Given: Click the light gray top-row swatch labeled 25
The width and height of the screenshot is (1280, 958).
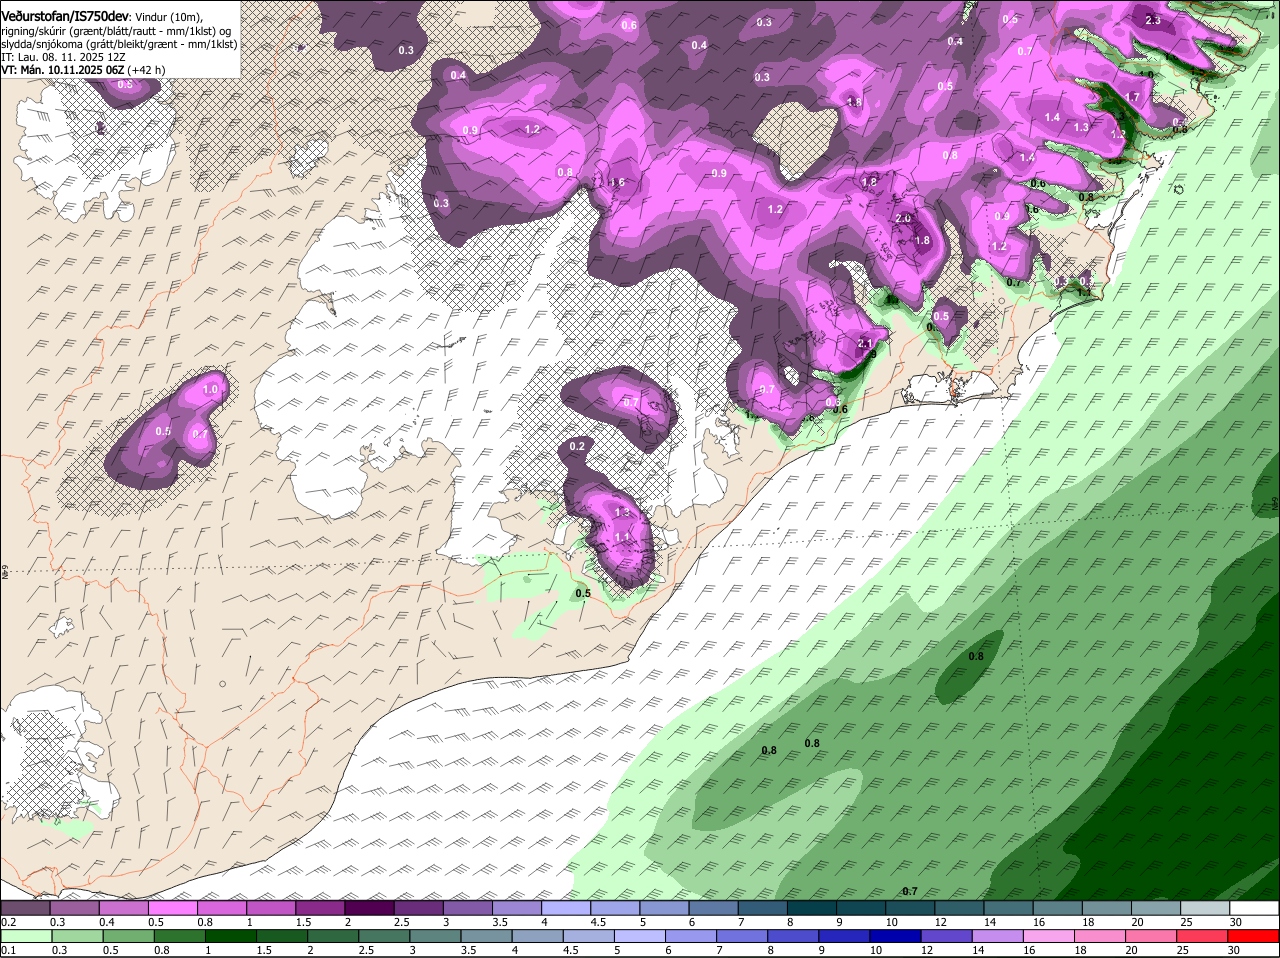Looking at the screenshot, I should tap(1204, 908).
